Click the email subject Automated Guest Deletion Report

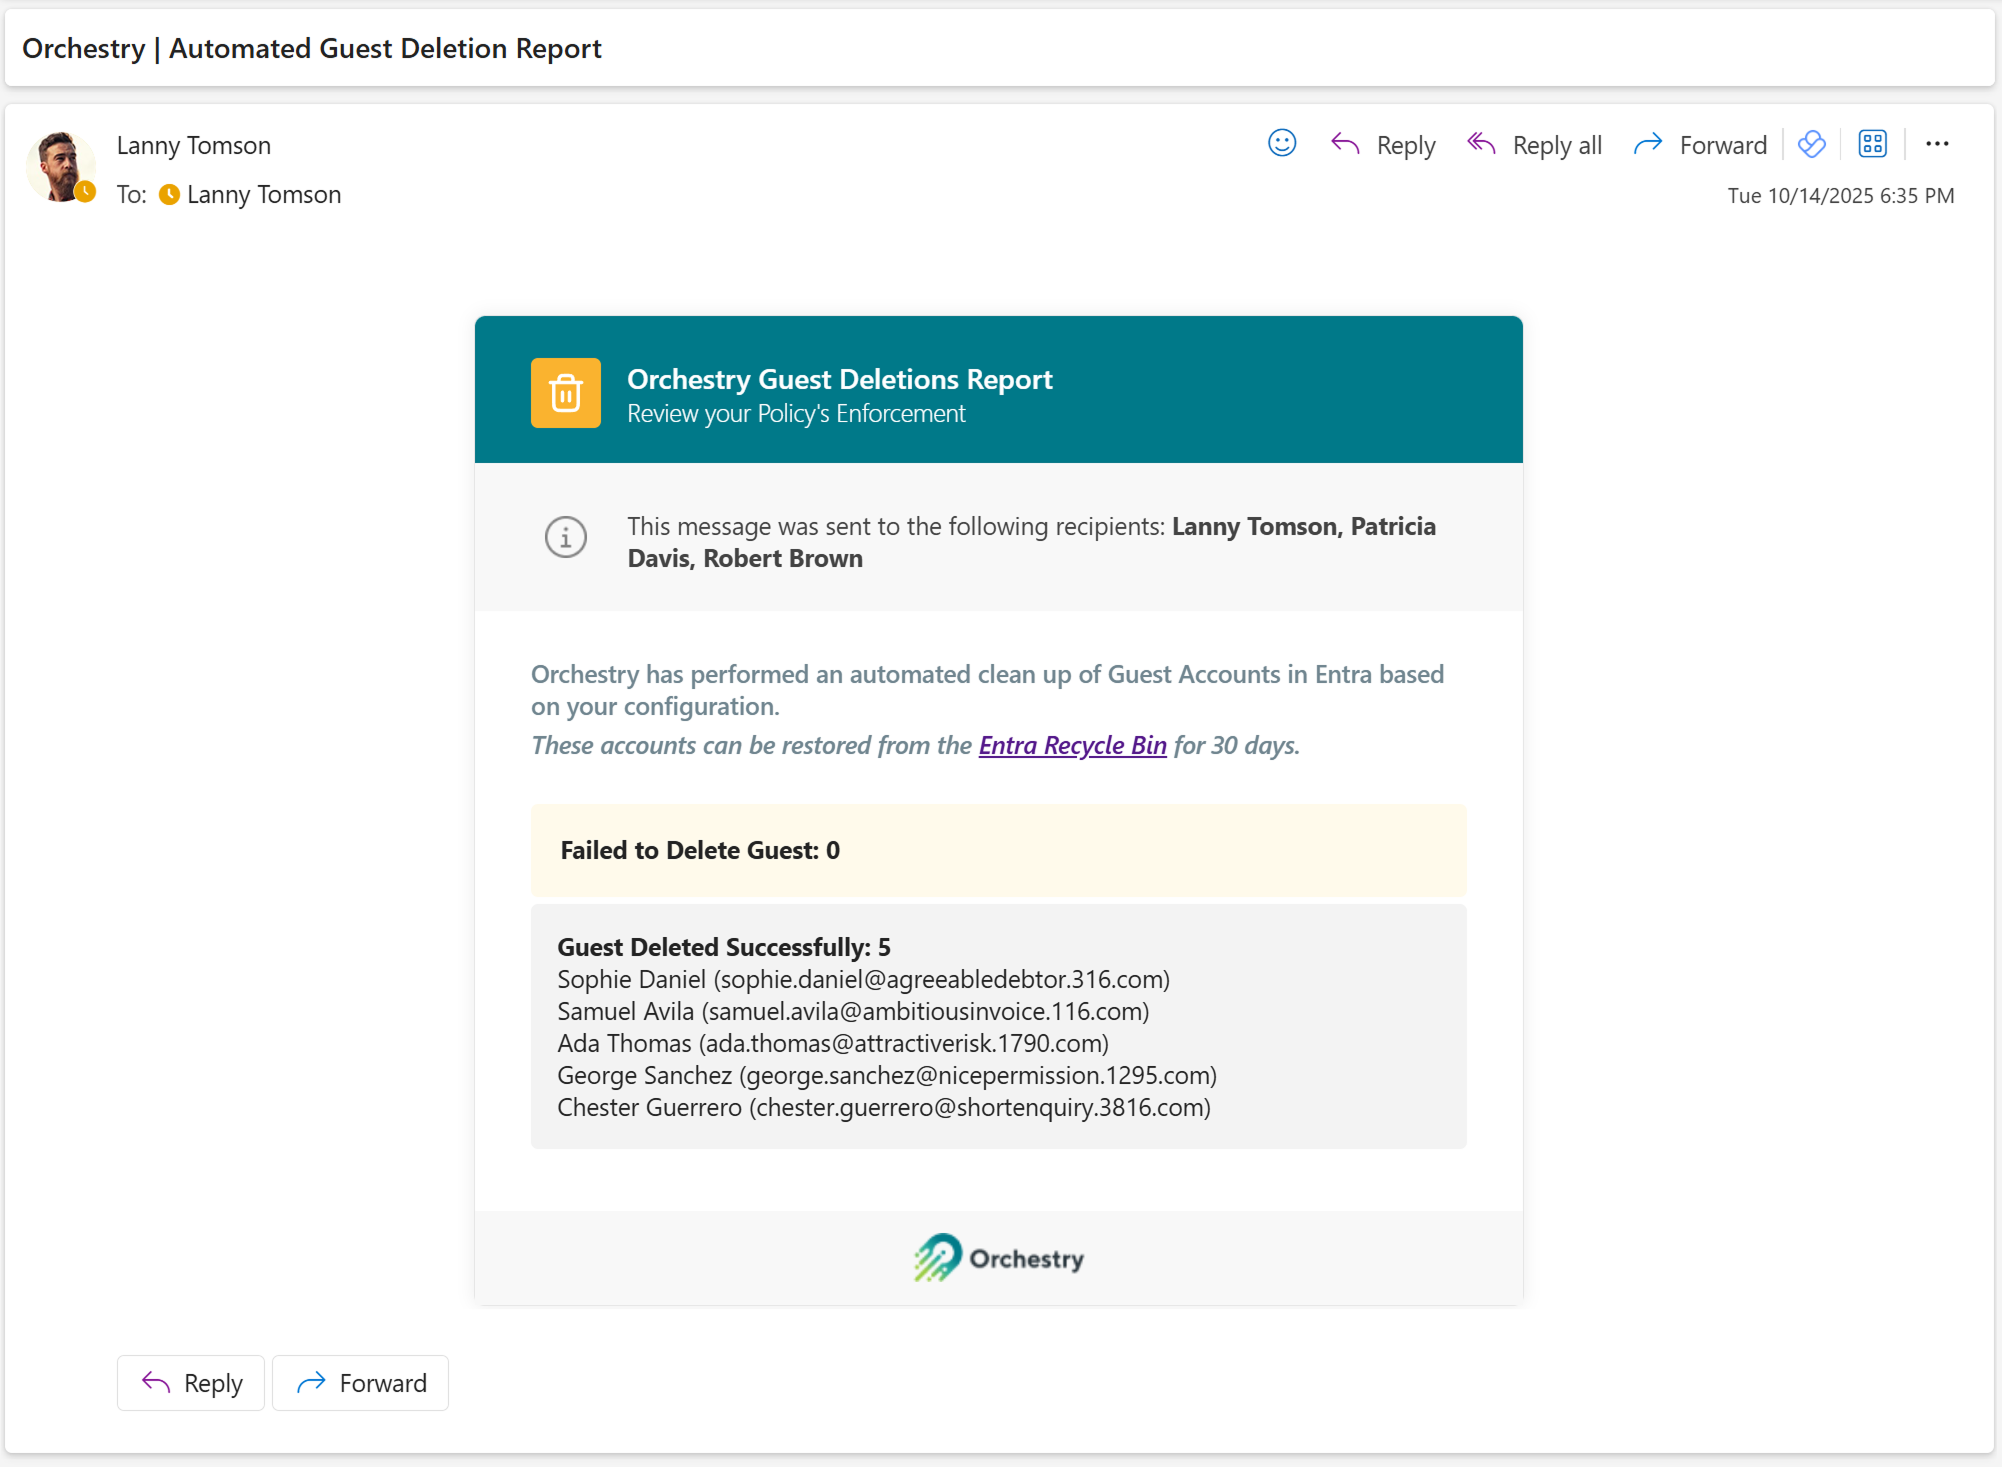pos(385,48)
